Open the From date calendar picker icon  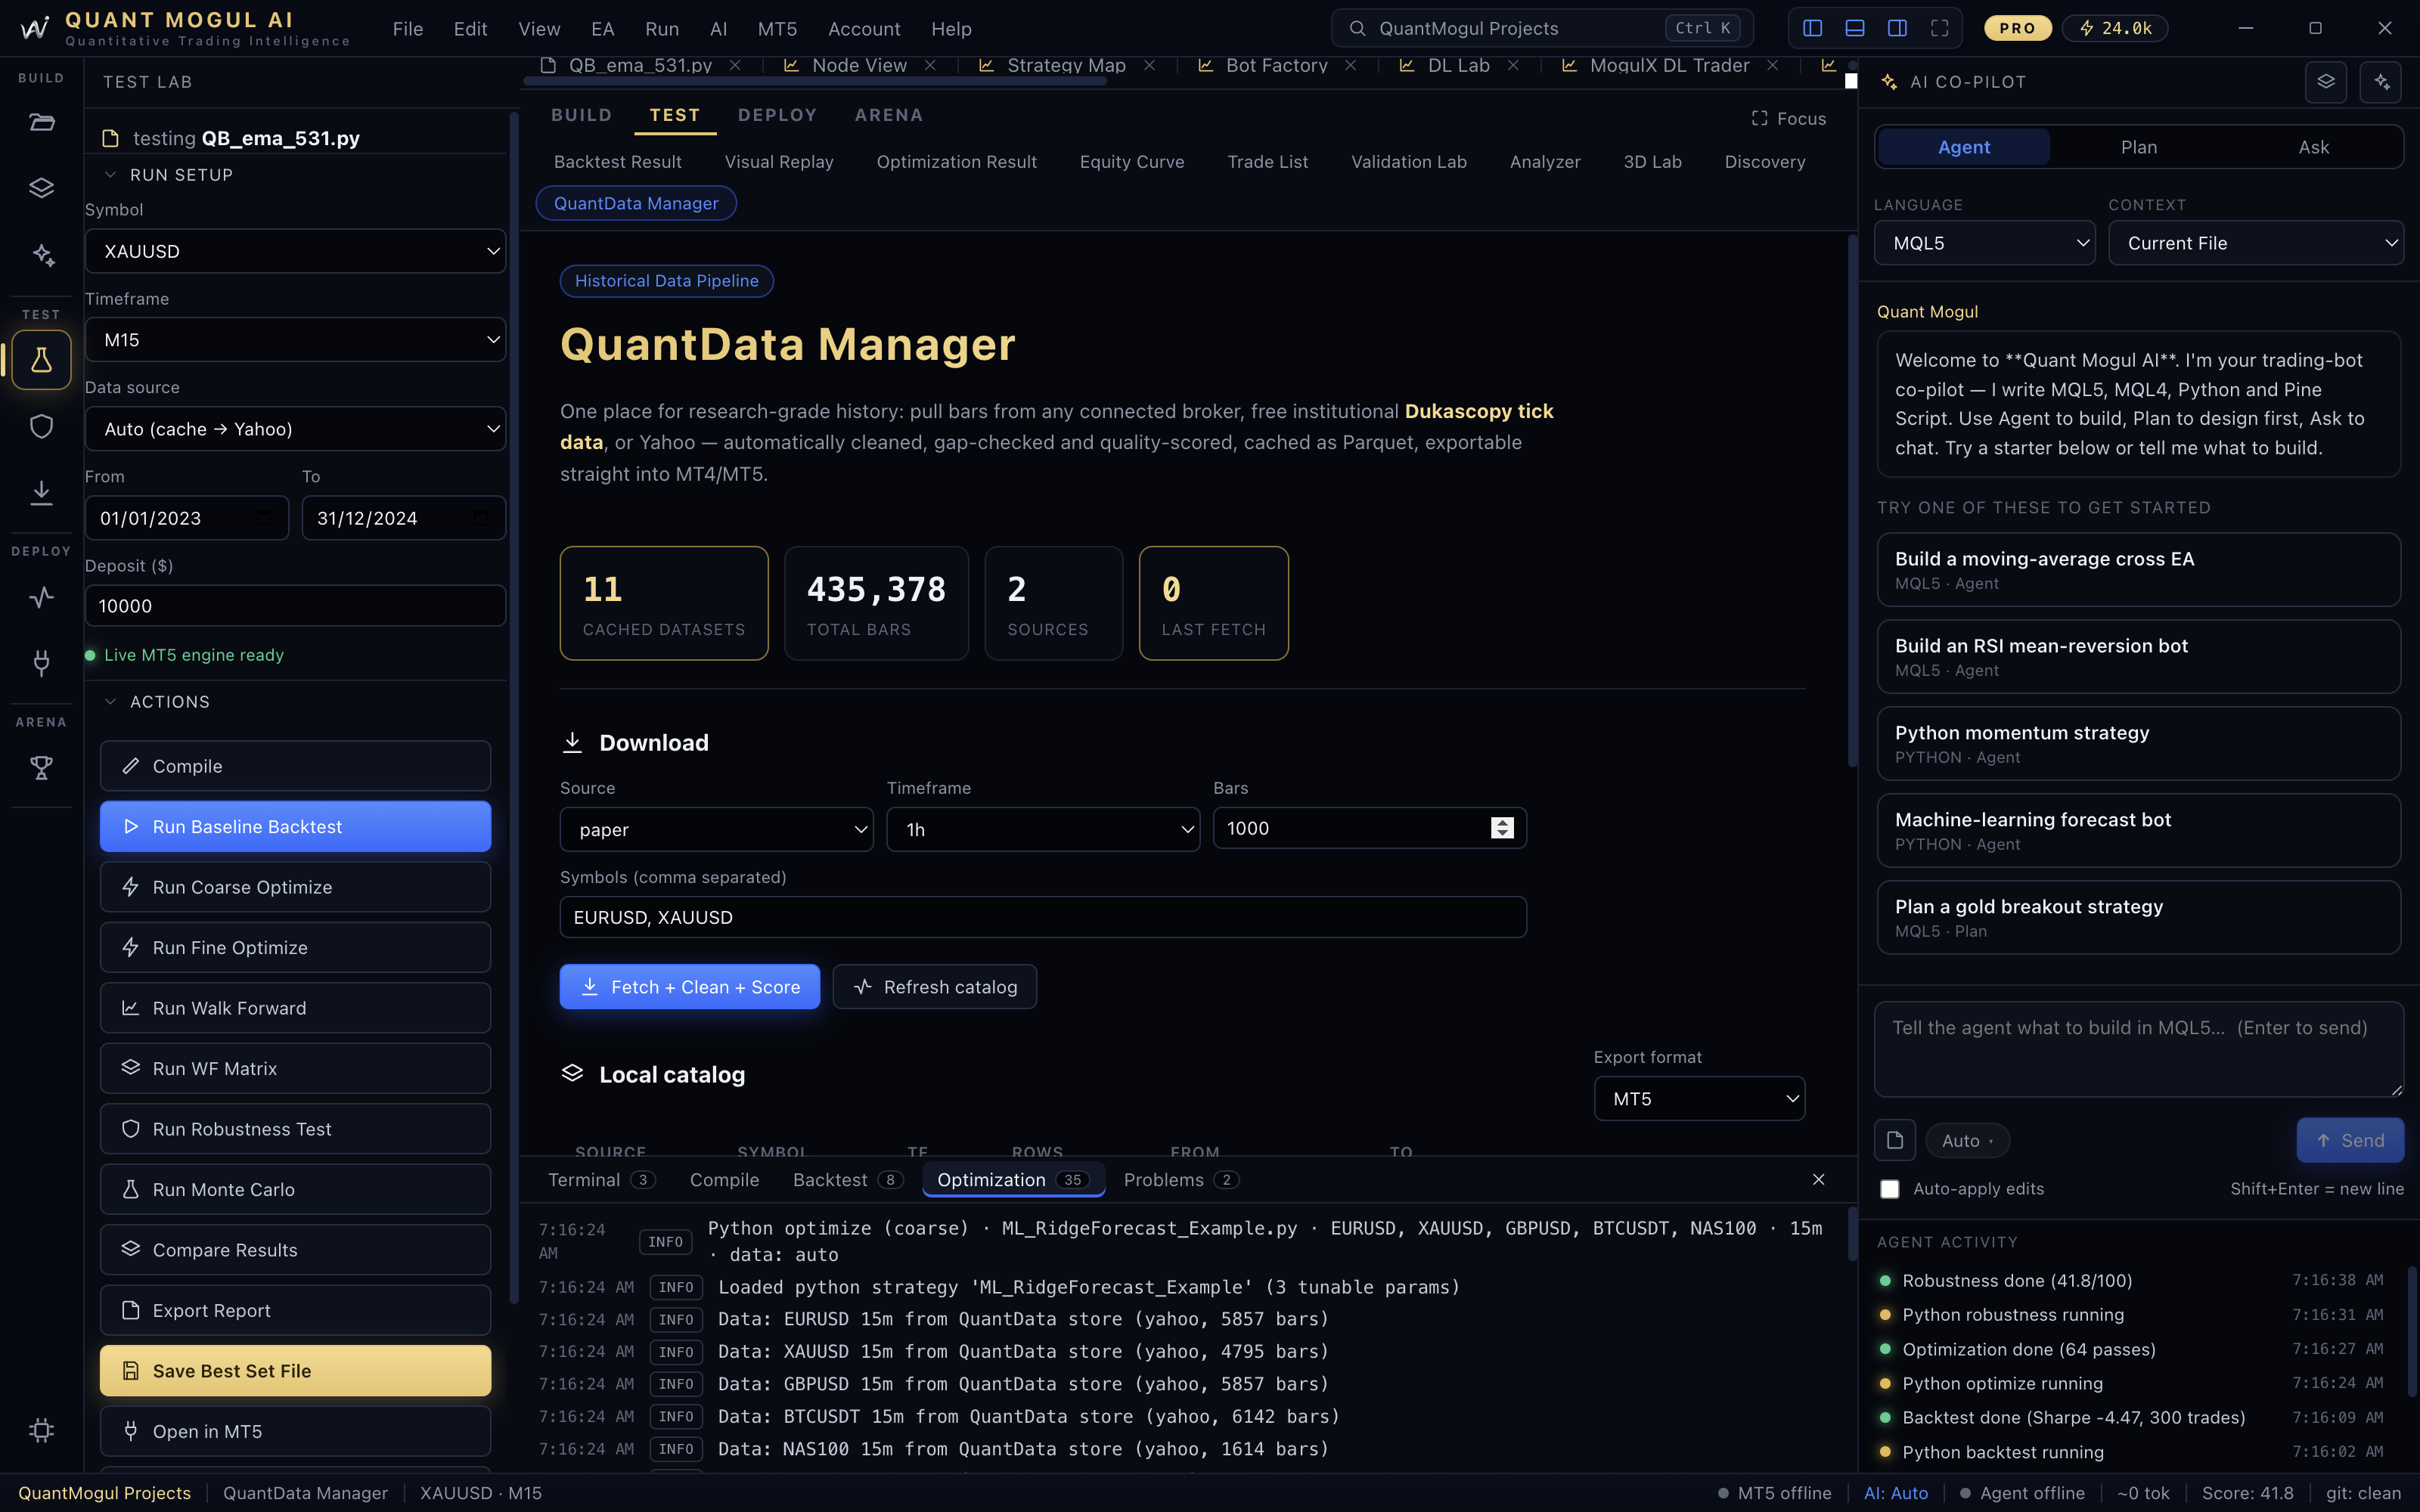coord(264,518)
